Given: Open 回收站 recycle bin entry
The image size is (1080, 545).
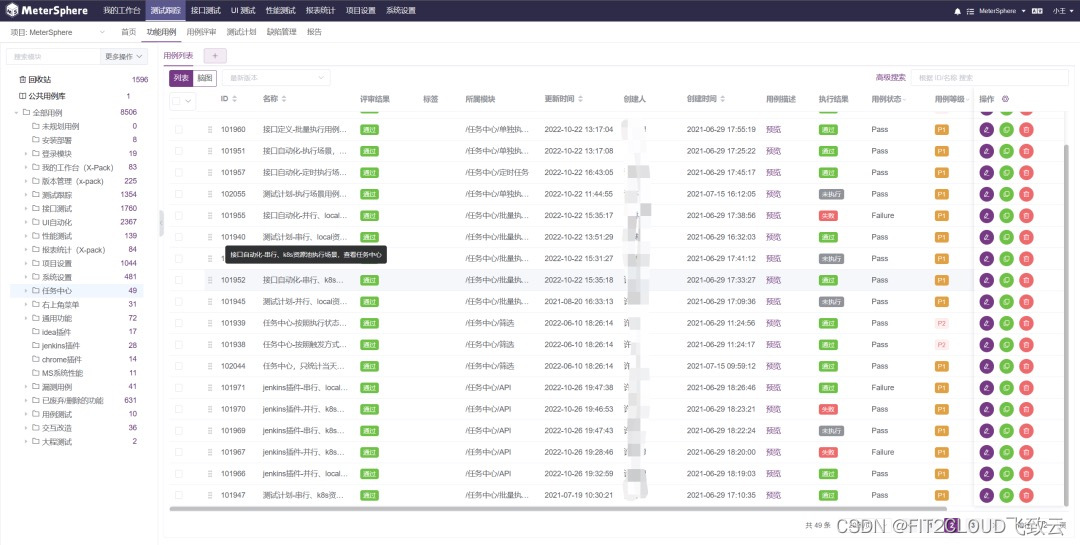Looking at the screenshot, I should [x=39, y=79].
